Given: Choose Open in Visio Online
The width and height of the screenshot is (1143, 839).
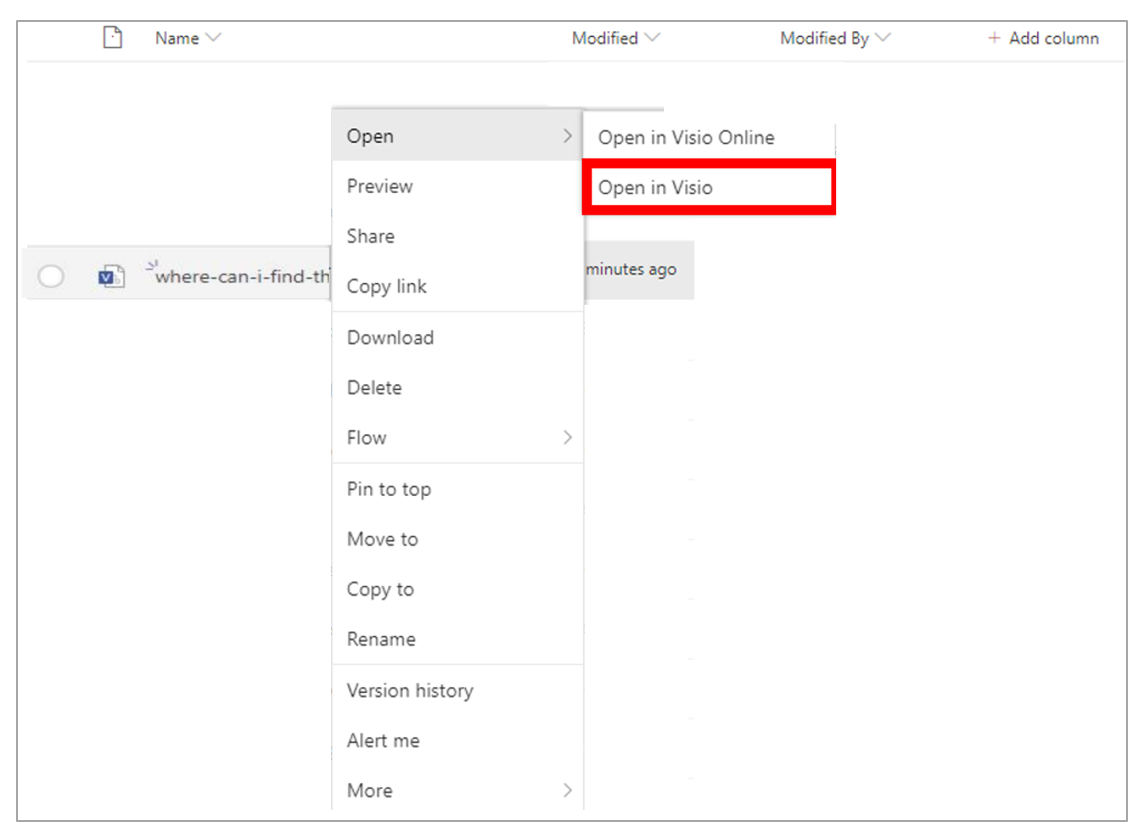Looking at the screenshot, I should pos(709,137).
